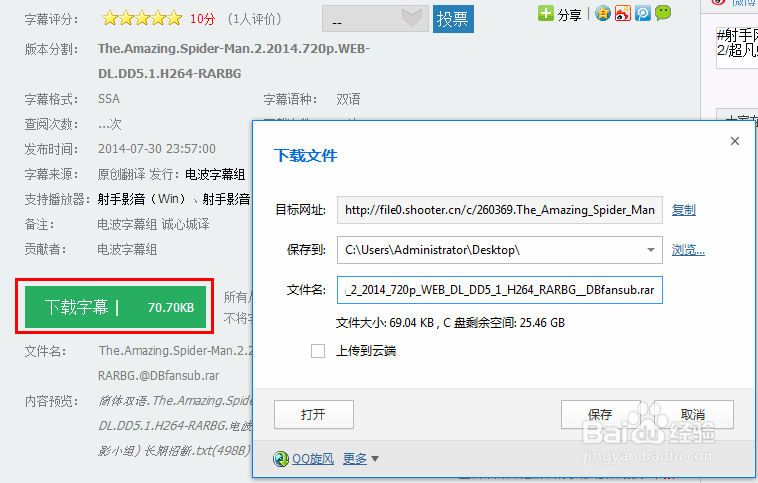Open the 保存到 path dropdown
Viewport: 758px width, 483px height.
pyautogui.click(x=651, y=250)
